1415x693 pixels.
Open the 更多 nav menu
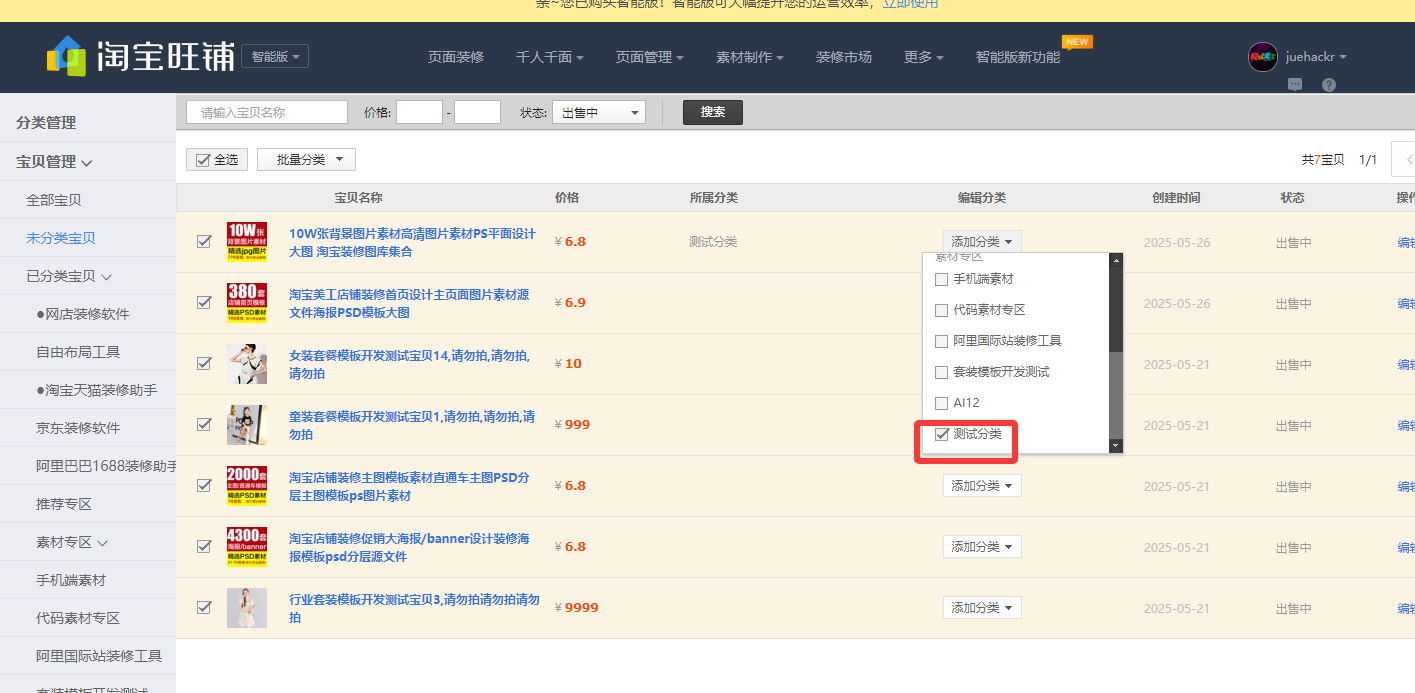pyautogui.click(x=924, y=57)
